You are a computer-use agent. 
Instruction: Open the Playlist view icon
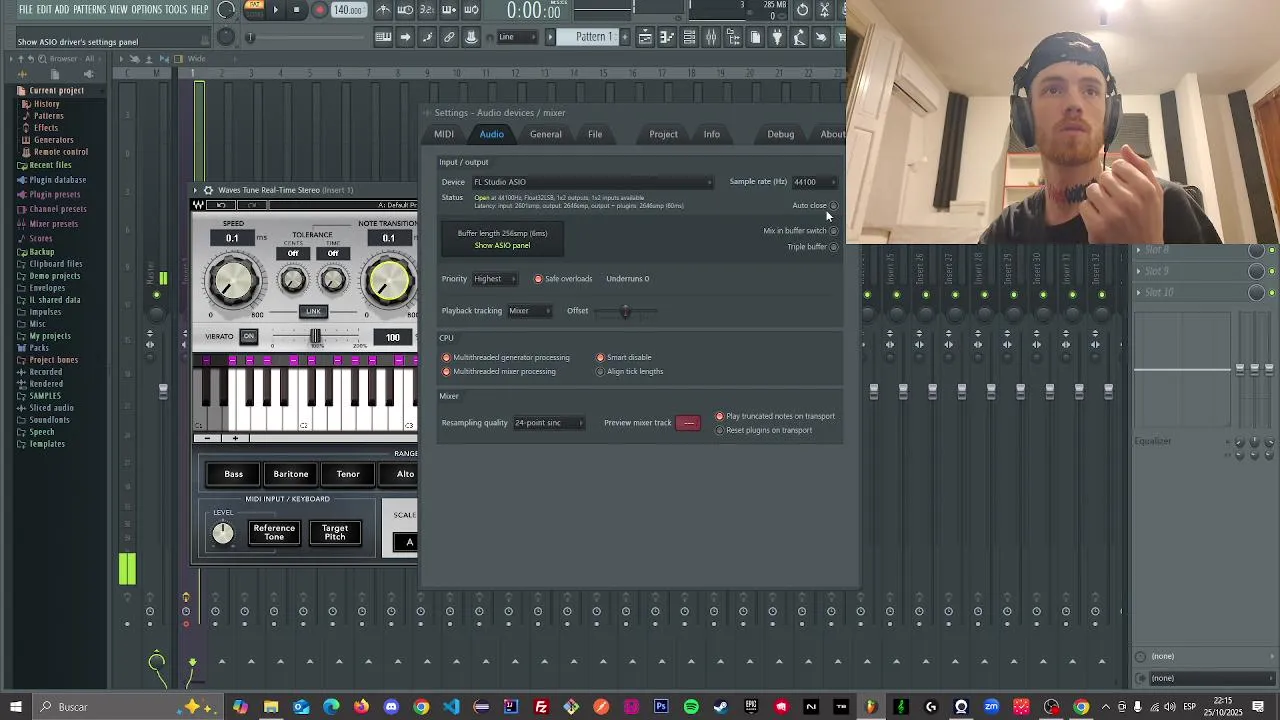645,37
